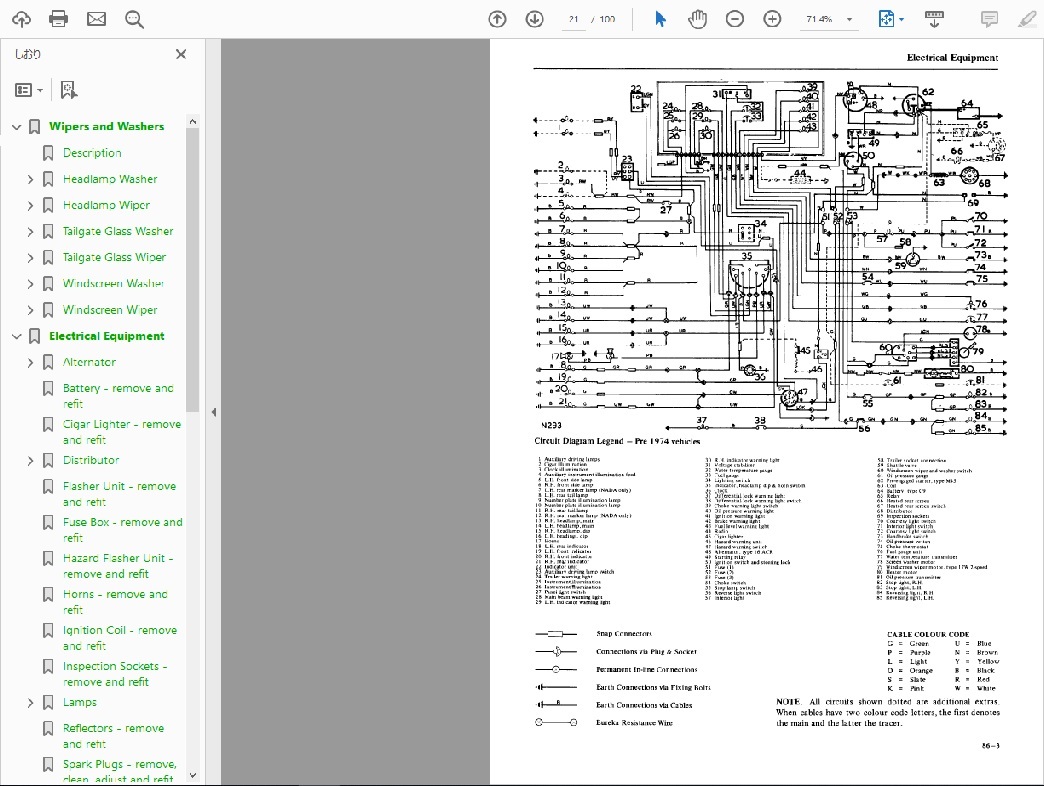Open Inspection Sockets bookmark
The height and width of the screenshot is (786, 1044).
(x=115, y=674)
